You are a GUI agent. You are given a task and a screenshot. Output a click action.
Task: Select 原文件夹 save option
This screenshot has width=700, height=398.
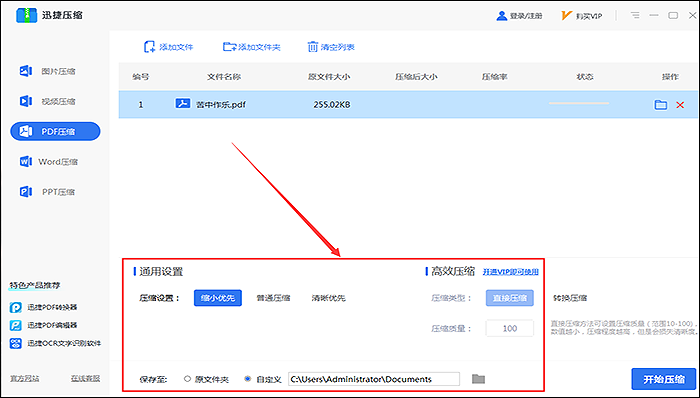(188, 379)
